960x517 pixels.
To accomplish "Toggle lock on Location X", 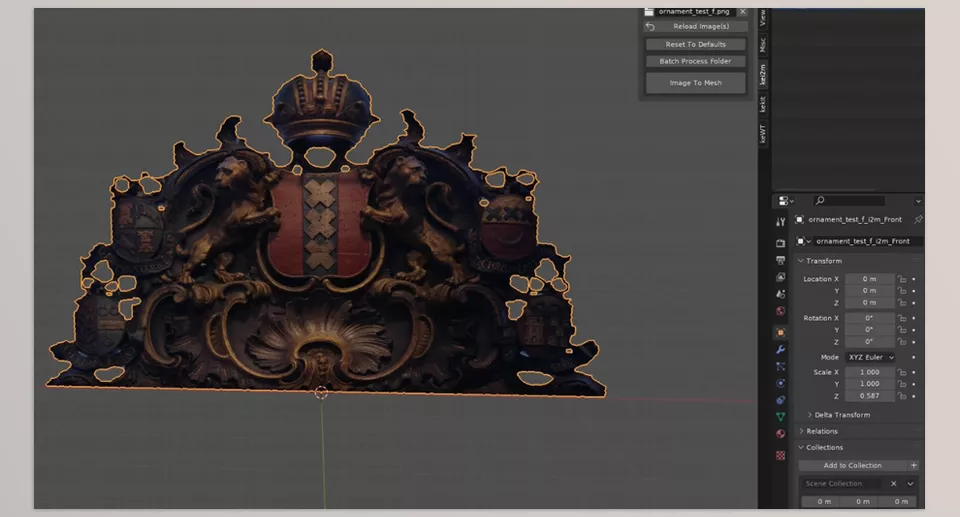I will point(902,279).
